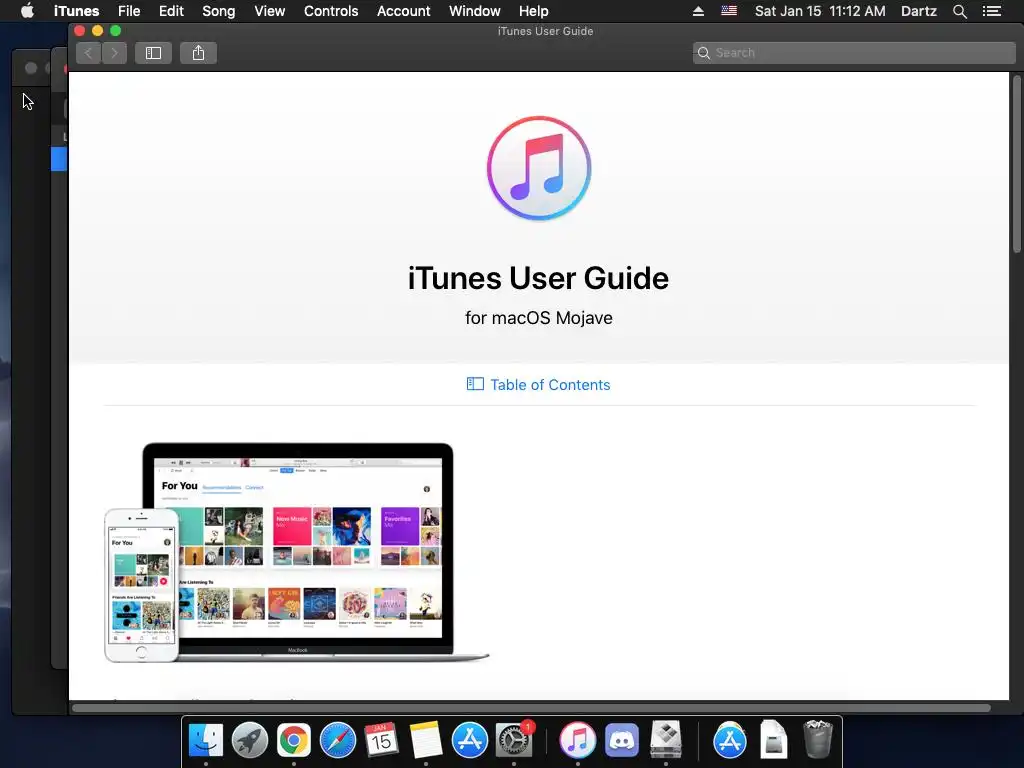Open the View menu
This screenshot has height=768, width=1024.
click(270, 11)
